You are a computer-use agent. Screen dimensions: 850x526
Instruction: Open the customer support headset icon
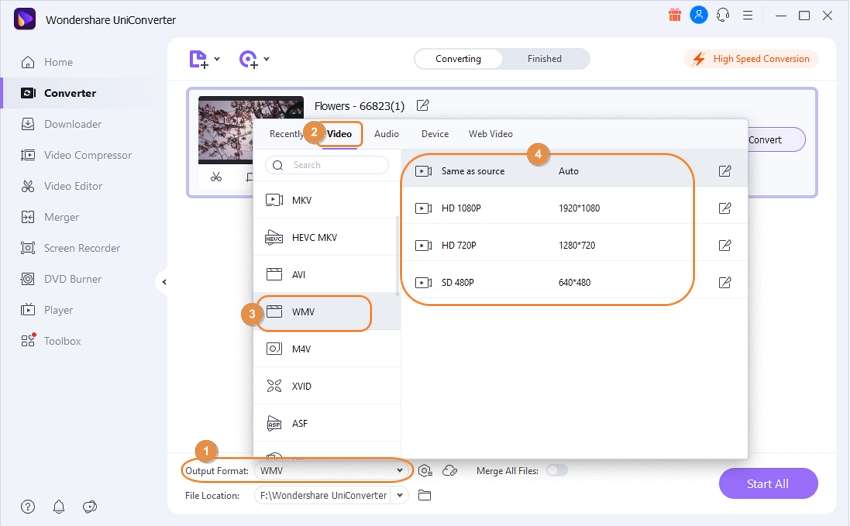coord(723,15)
